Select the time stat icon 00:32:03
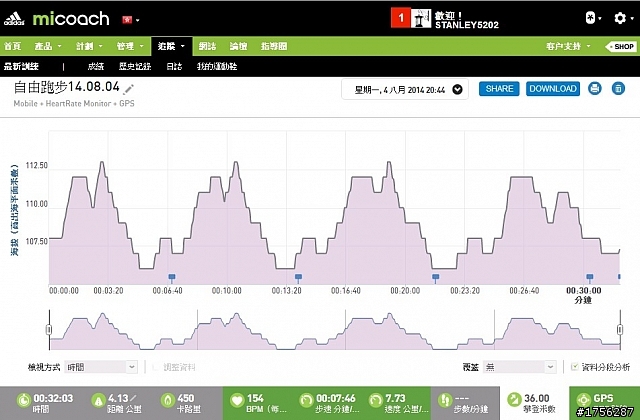This screenshot has height=420, width=640. pos(24,400)
